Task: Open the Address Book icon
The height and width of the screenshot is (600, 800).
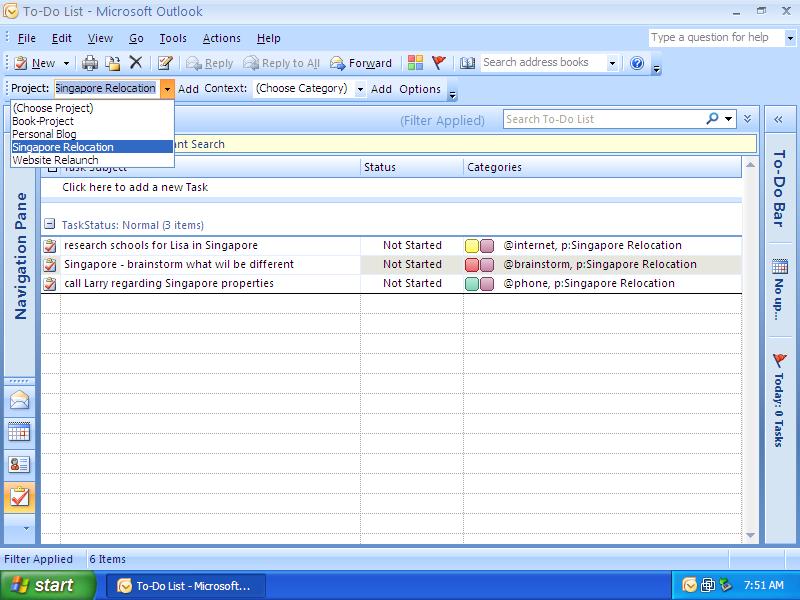Action: pos(467,63)
